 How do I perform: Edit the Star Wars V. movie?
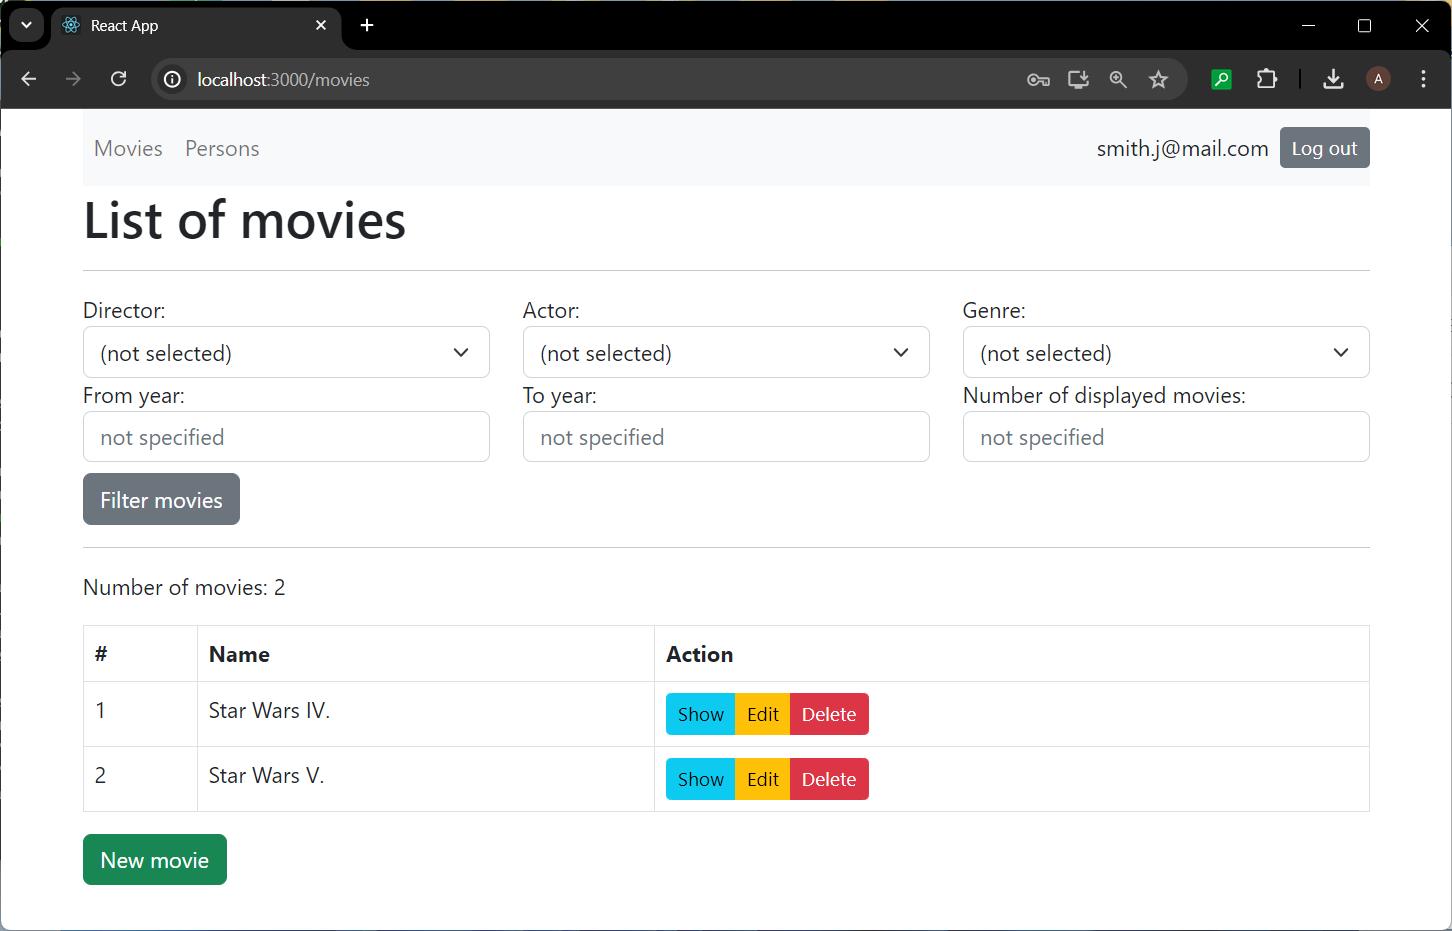[x=762, y=779]
